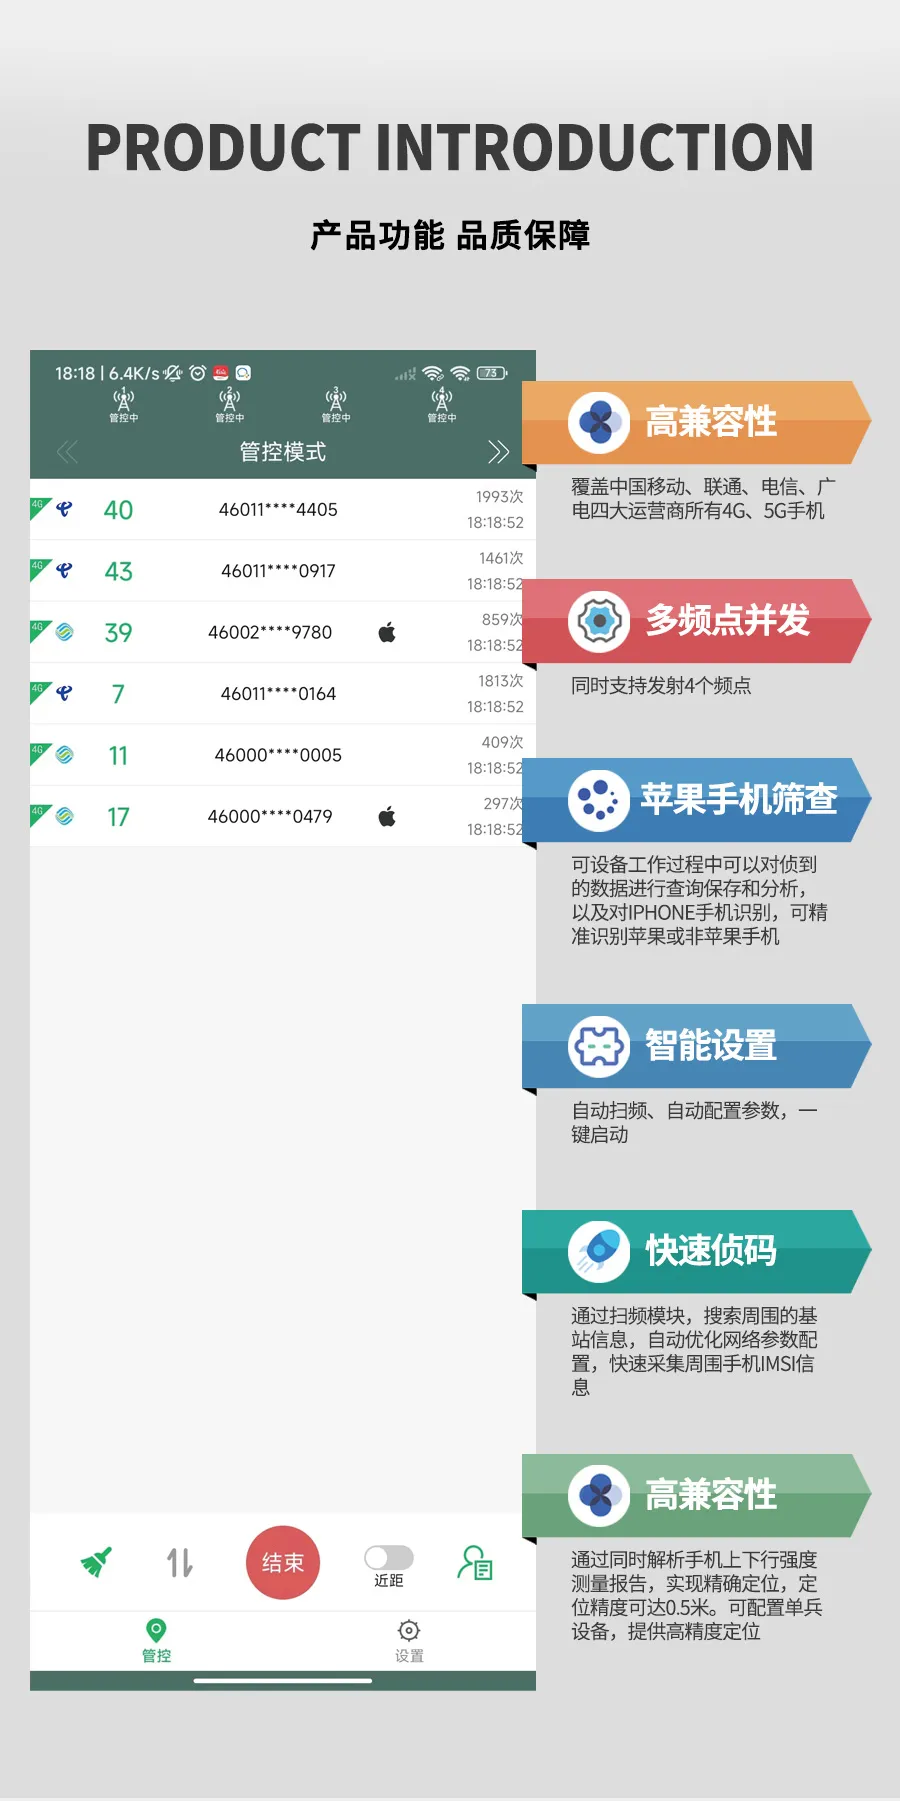Go to previous mode with left chevrons
Image resolution: width=900 pixels, height=1801 pixels.
[x=67, y=452]
